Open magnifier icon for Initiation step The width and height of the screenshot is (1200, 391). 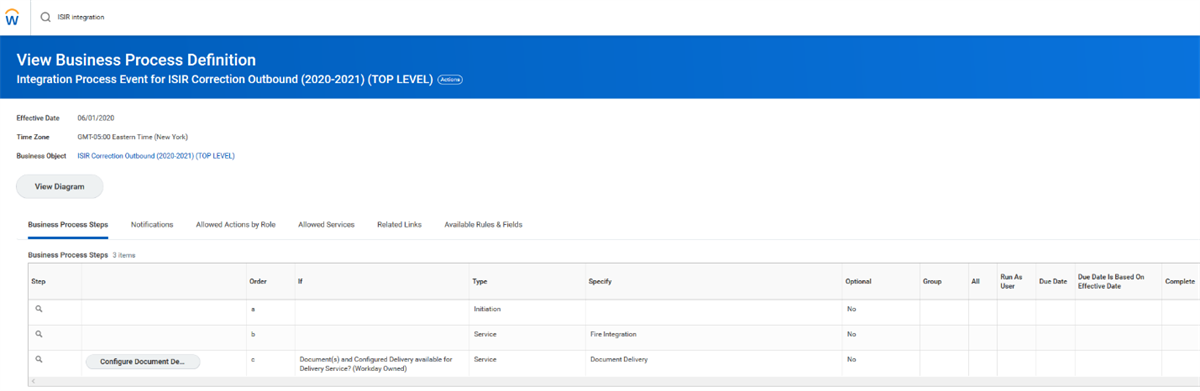tap(39, 309)
